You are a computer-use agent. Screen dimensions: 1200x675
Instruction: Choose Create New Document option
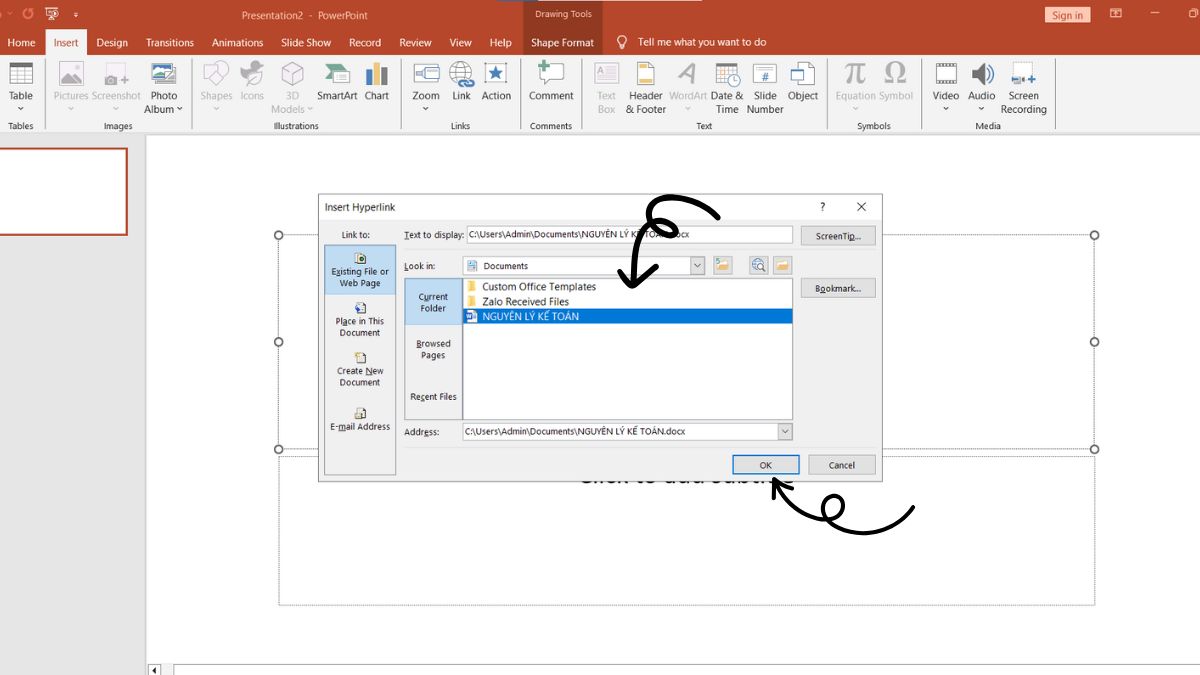pos(360,369)
